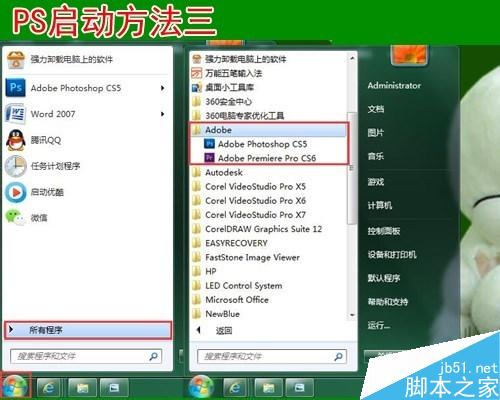Open 默认程序 default programs
Viewport: 500px width, 400px height.
tap(384, 278)
